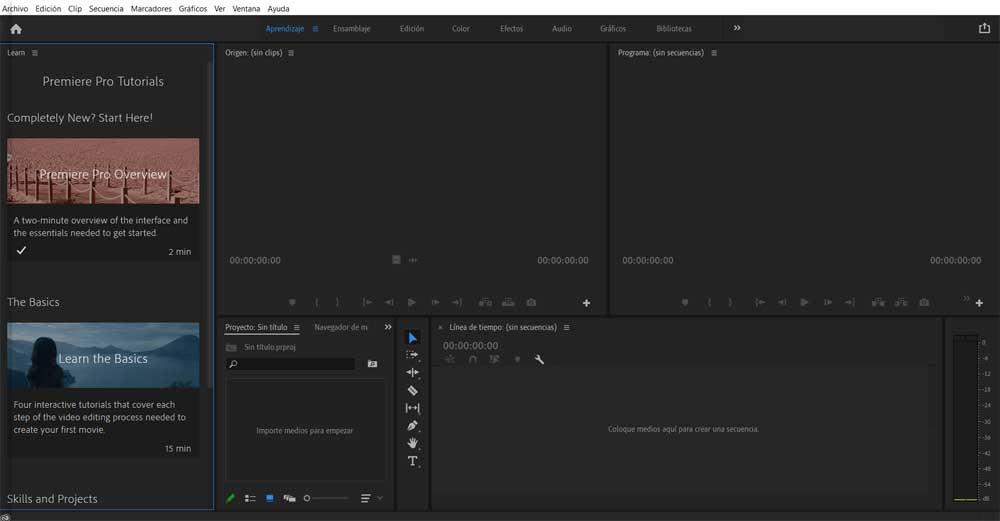This screenshot has width=1000, height=521.
Task: Step forward one frame in Program monitor
Action: 828,302
